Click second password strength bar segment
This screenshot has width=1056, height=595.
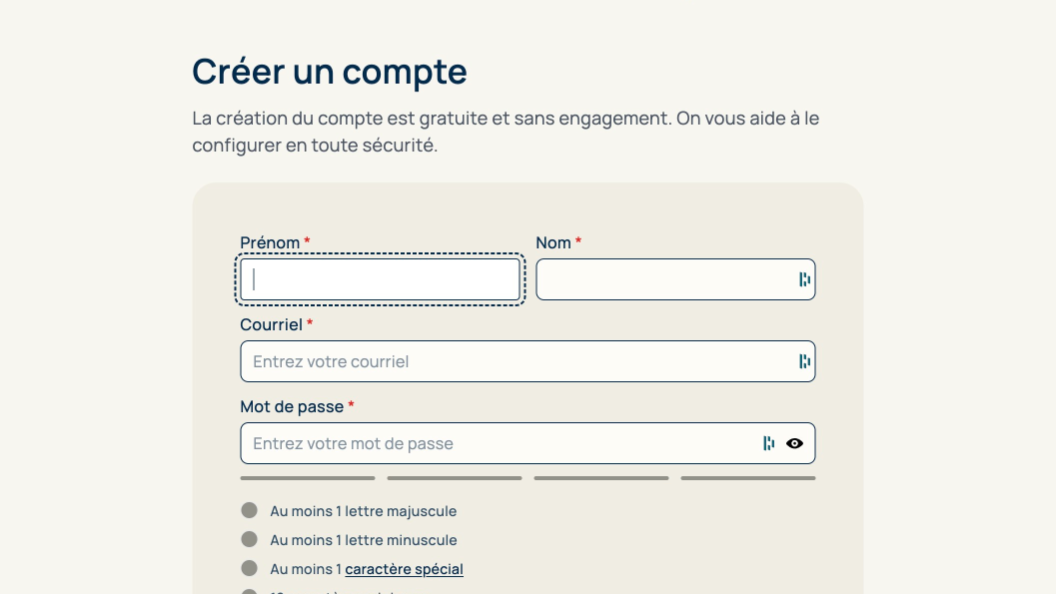click(454, 478)
